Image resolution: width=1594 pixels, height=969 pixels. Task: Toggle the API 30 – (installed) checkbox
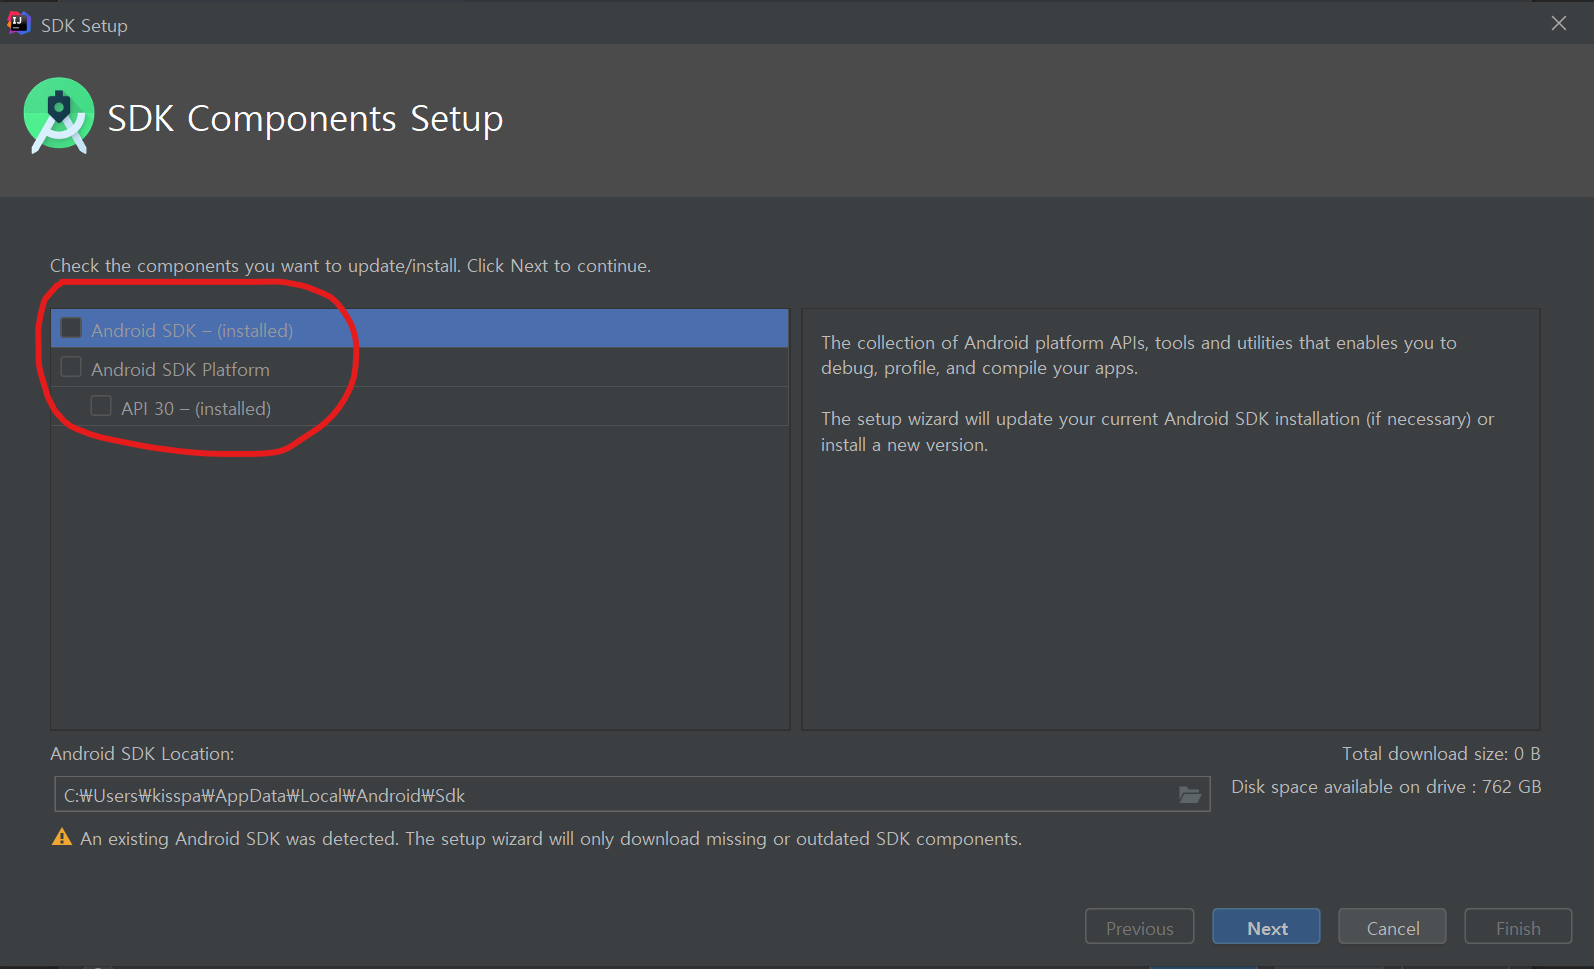101,406
